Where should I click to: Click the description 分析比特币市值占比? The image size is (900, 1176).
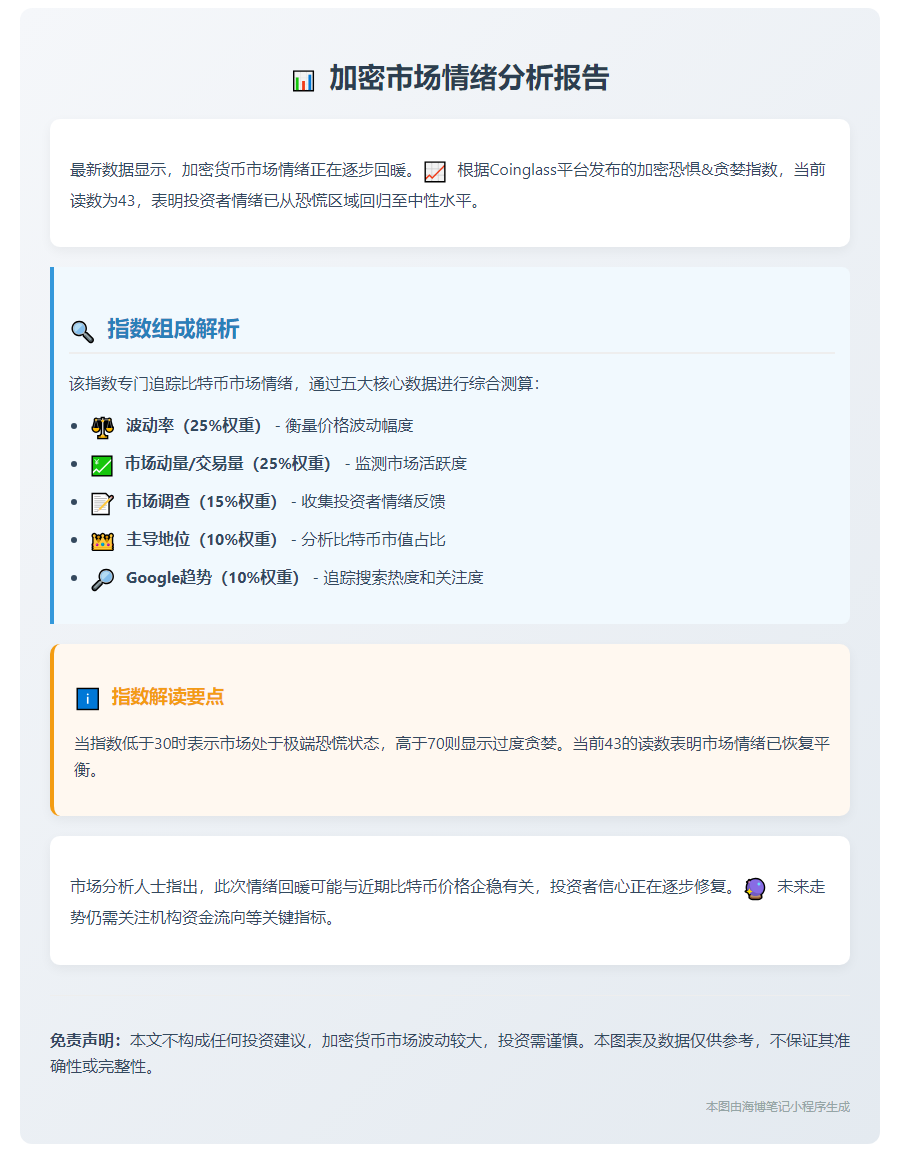(x=374, y=539)
